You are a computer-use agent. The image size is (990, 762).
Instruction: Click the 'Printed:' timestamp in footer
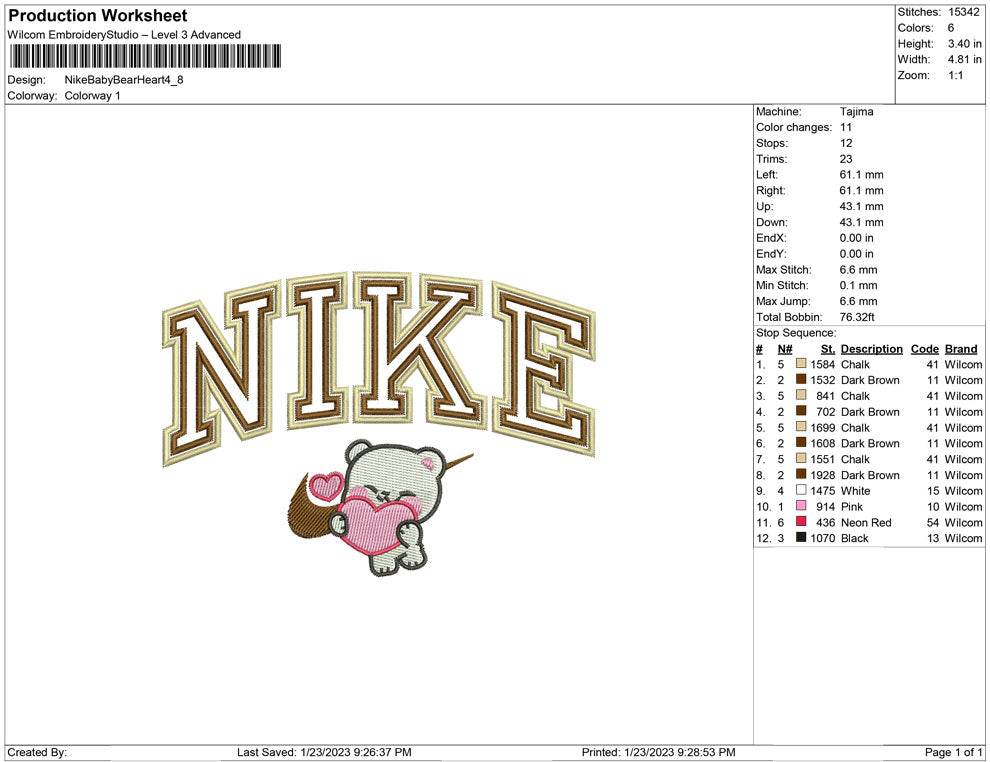point(659,752)
